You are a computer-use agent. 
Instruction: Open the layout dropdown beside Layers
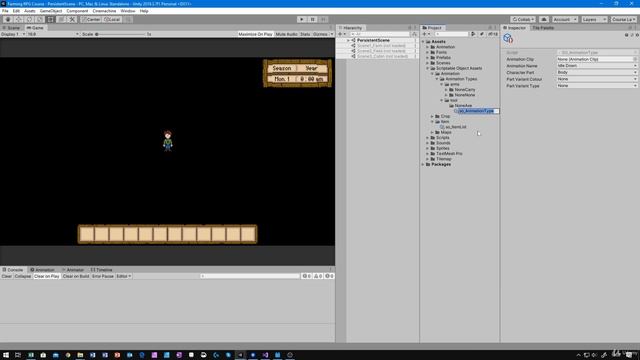coord(623,19)
